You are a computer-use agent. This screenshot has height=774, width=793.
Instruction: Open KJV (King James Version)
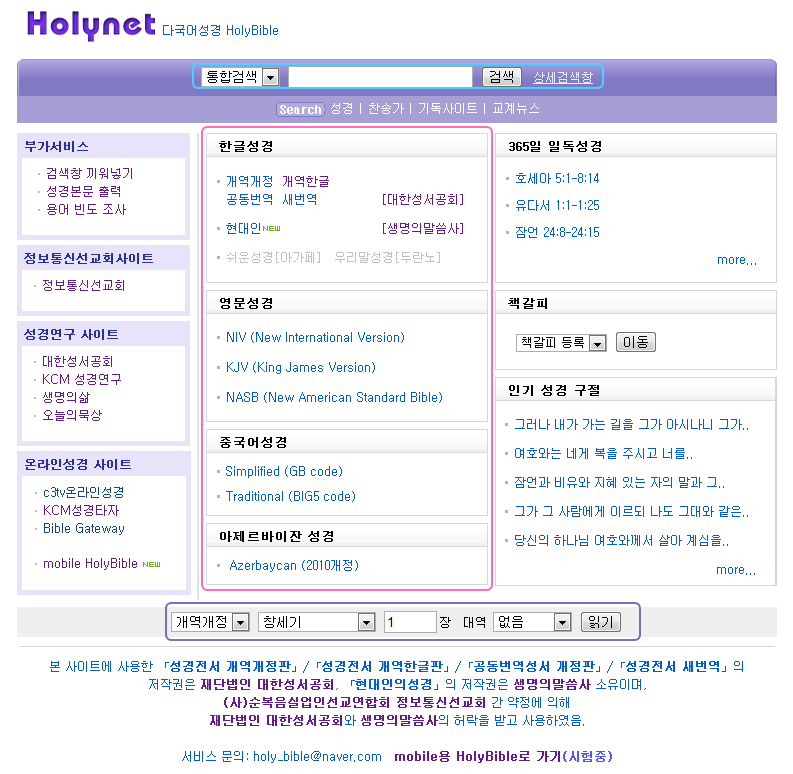click(301, 367)
